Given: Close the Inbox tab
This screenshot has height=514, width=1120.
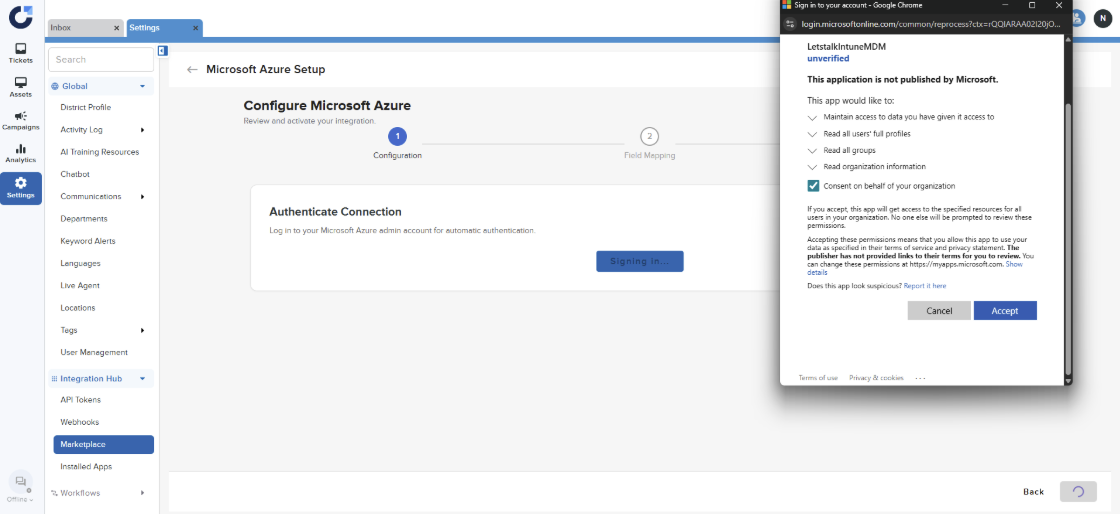Looking at the screenshot, I should point(116,28).
